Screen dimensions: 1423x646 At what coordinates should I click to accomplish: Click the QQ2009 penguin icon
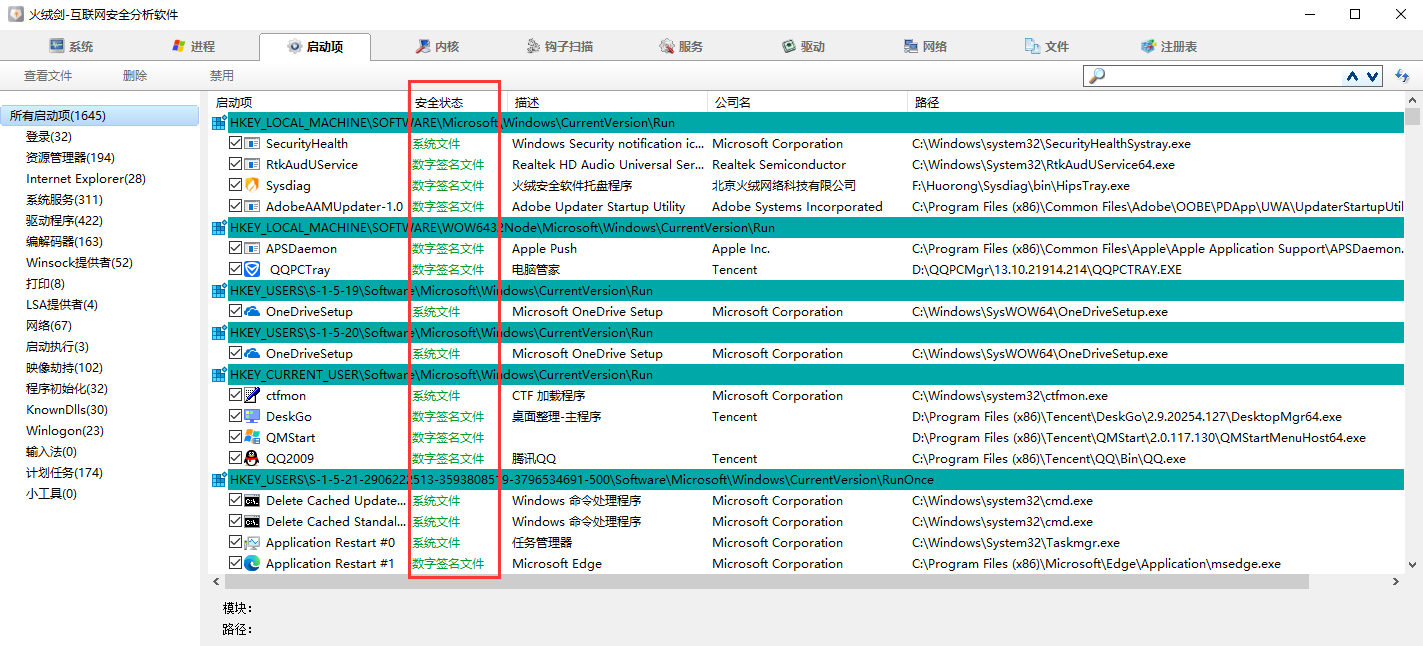252,459
